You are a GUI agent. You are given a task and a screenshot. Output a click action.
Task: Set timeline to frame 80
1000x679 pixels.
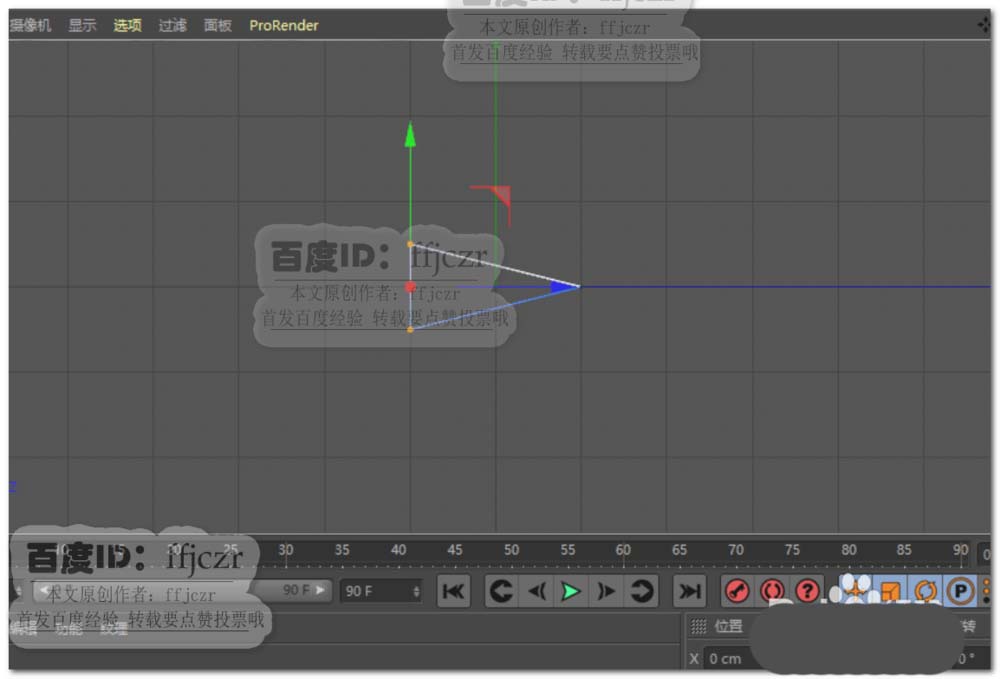[848, 551]
